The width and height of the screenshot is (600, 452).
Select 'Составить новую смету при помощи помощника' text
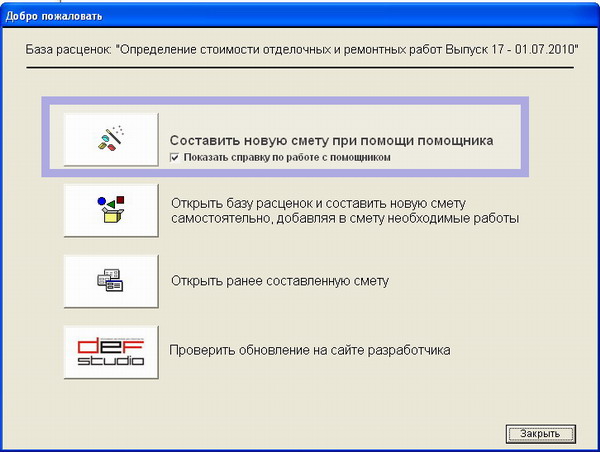pos(331,141)
